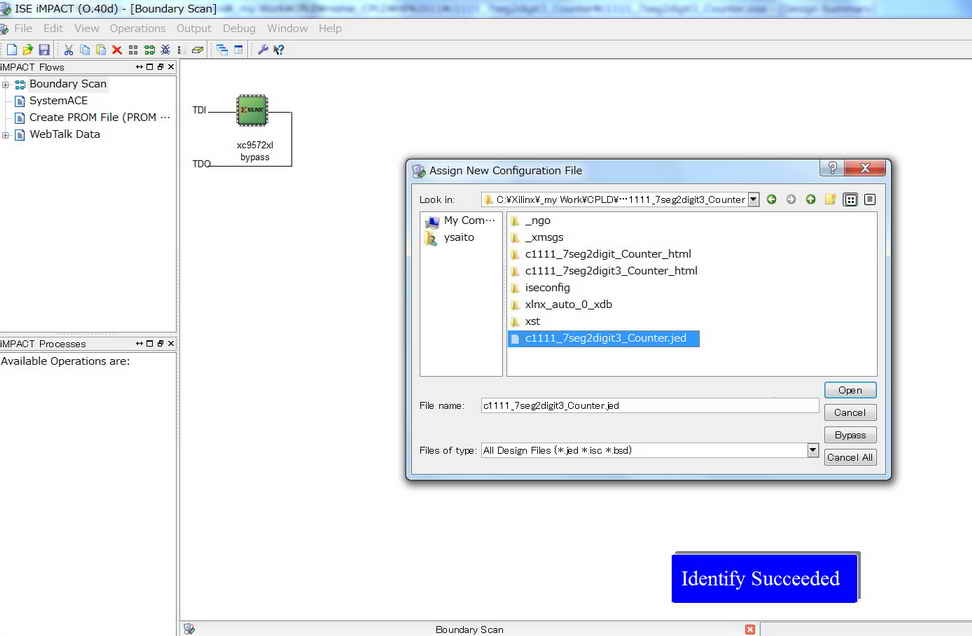
Task: Click the green boundary-scan chain toolbar icon
Action: pyautogui.click(x=149, y=50)
